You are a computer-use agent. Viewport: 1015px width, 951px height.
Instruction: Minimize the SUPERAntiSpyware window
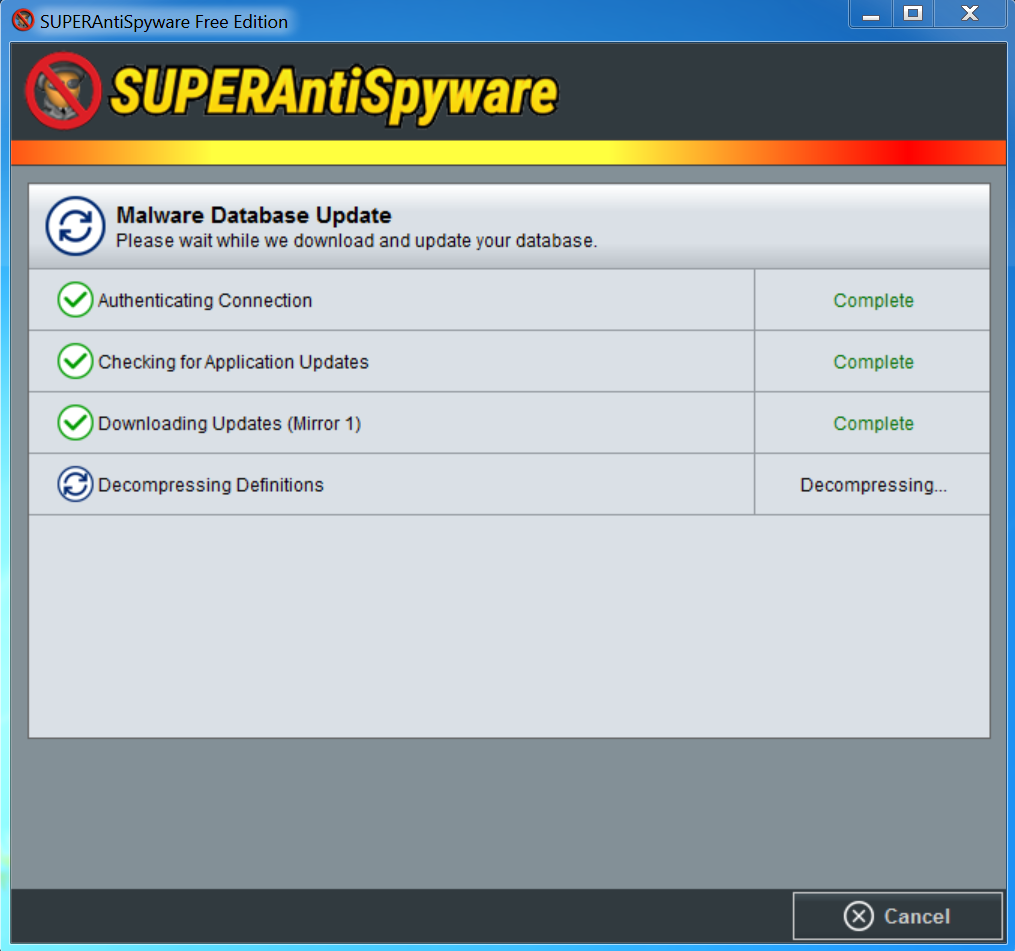(871, 14)
